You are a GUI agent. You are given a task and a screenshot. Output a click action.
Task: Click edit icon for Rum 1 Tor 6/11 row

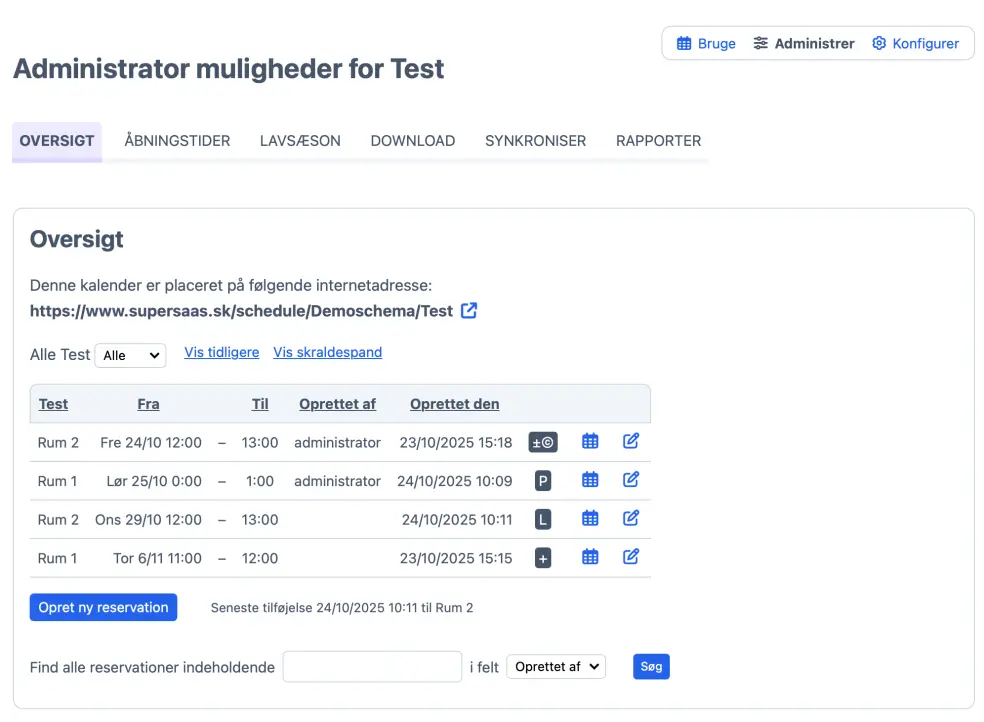[x=631, y=557]
